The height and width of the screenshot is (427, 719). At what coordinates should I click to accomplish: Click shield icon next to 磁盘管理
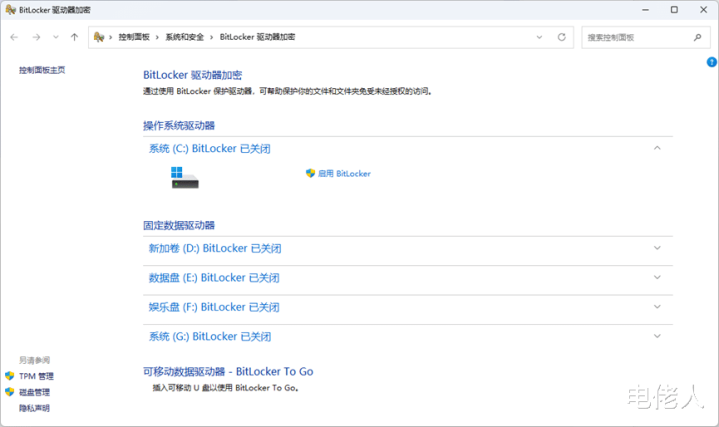[x=10, y=392]
